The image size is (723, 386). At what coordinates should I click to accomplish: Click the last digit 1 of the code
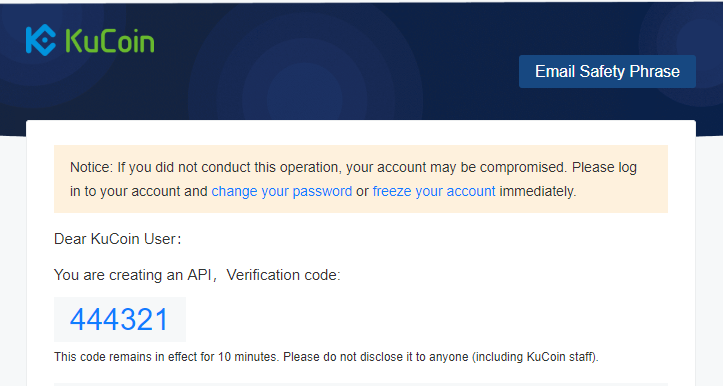pos(162,320)
